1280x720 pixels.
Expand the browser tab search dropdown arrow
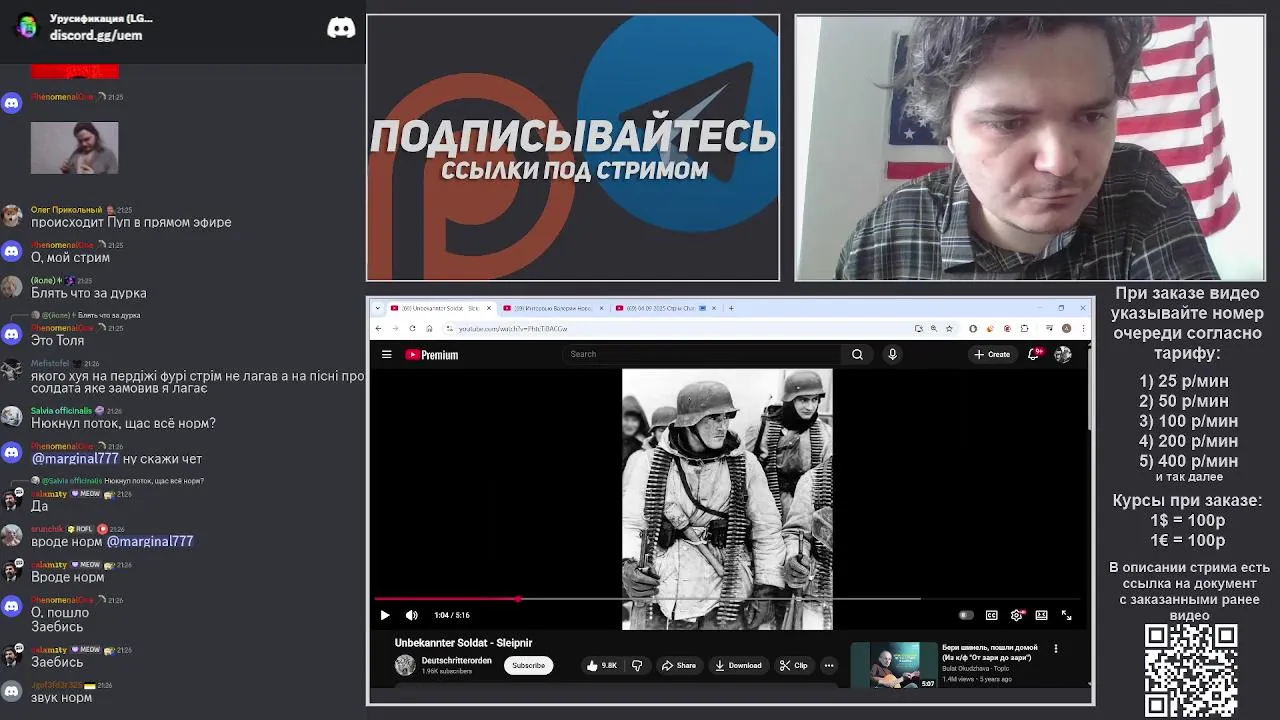[380, 308]
